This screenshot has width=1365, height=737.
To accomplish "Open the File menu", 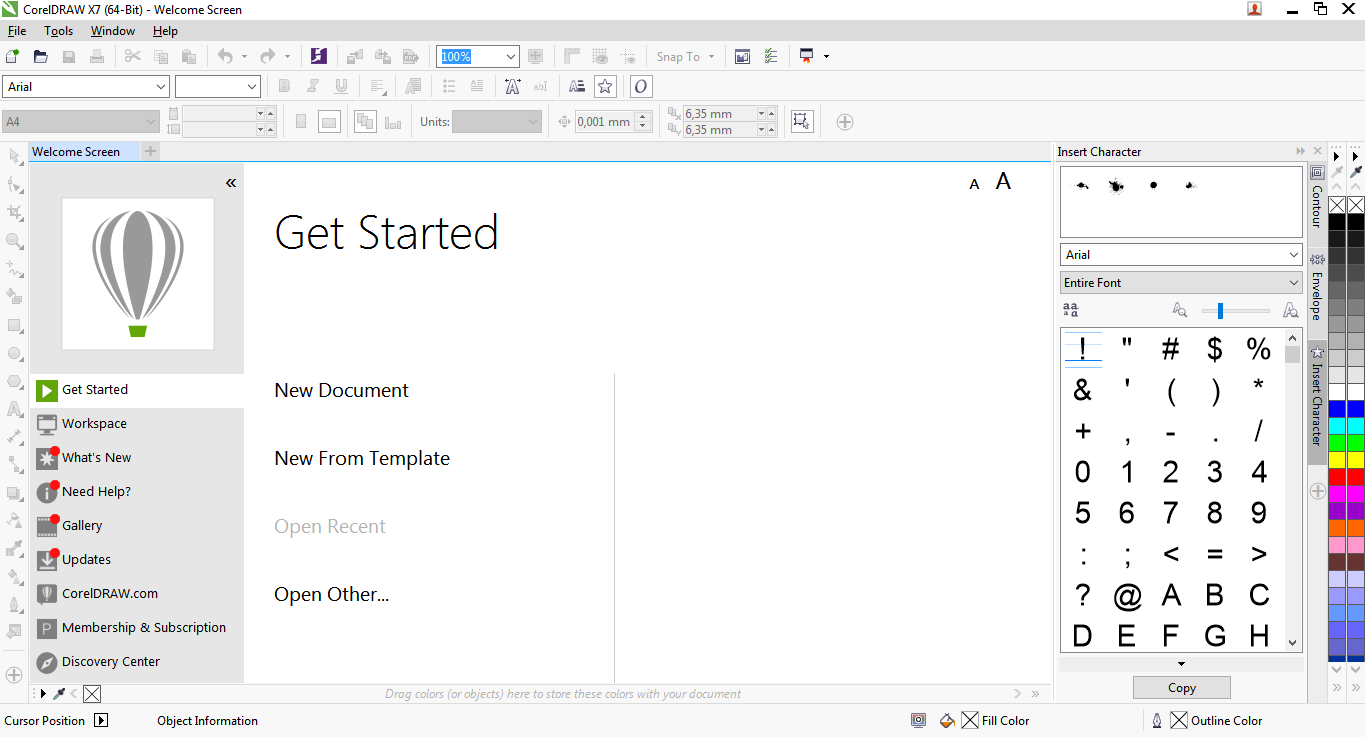I will point(17,31).
